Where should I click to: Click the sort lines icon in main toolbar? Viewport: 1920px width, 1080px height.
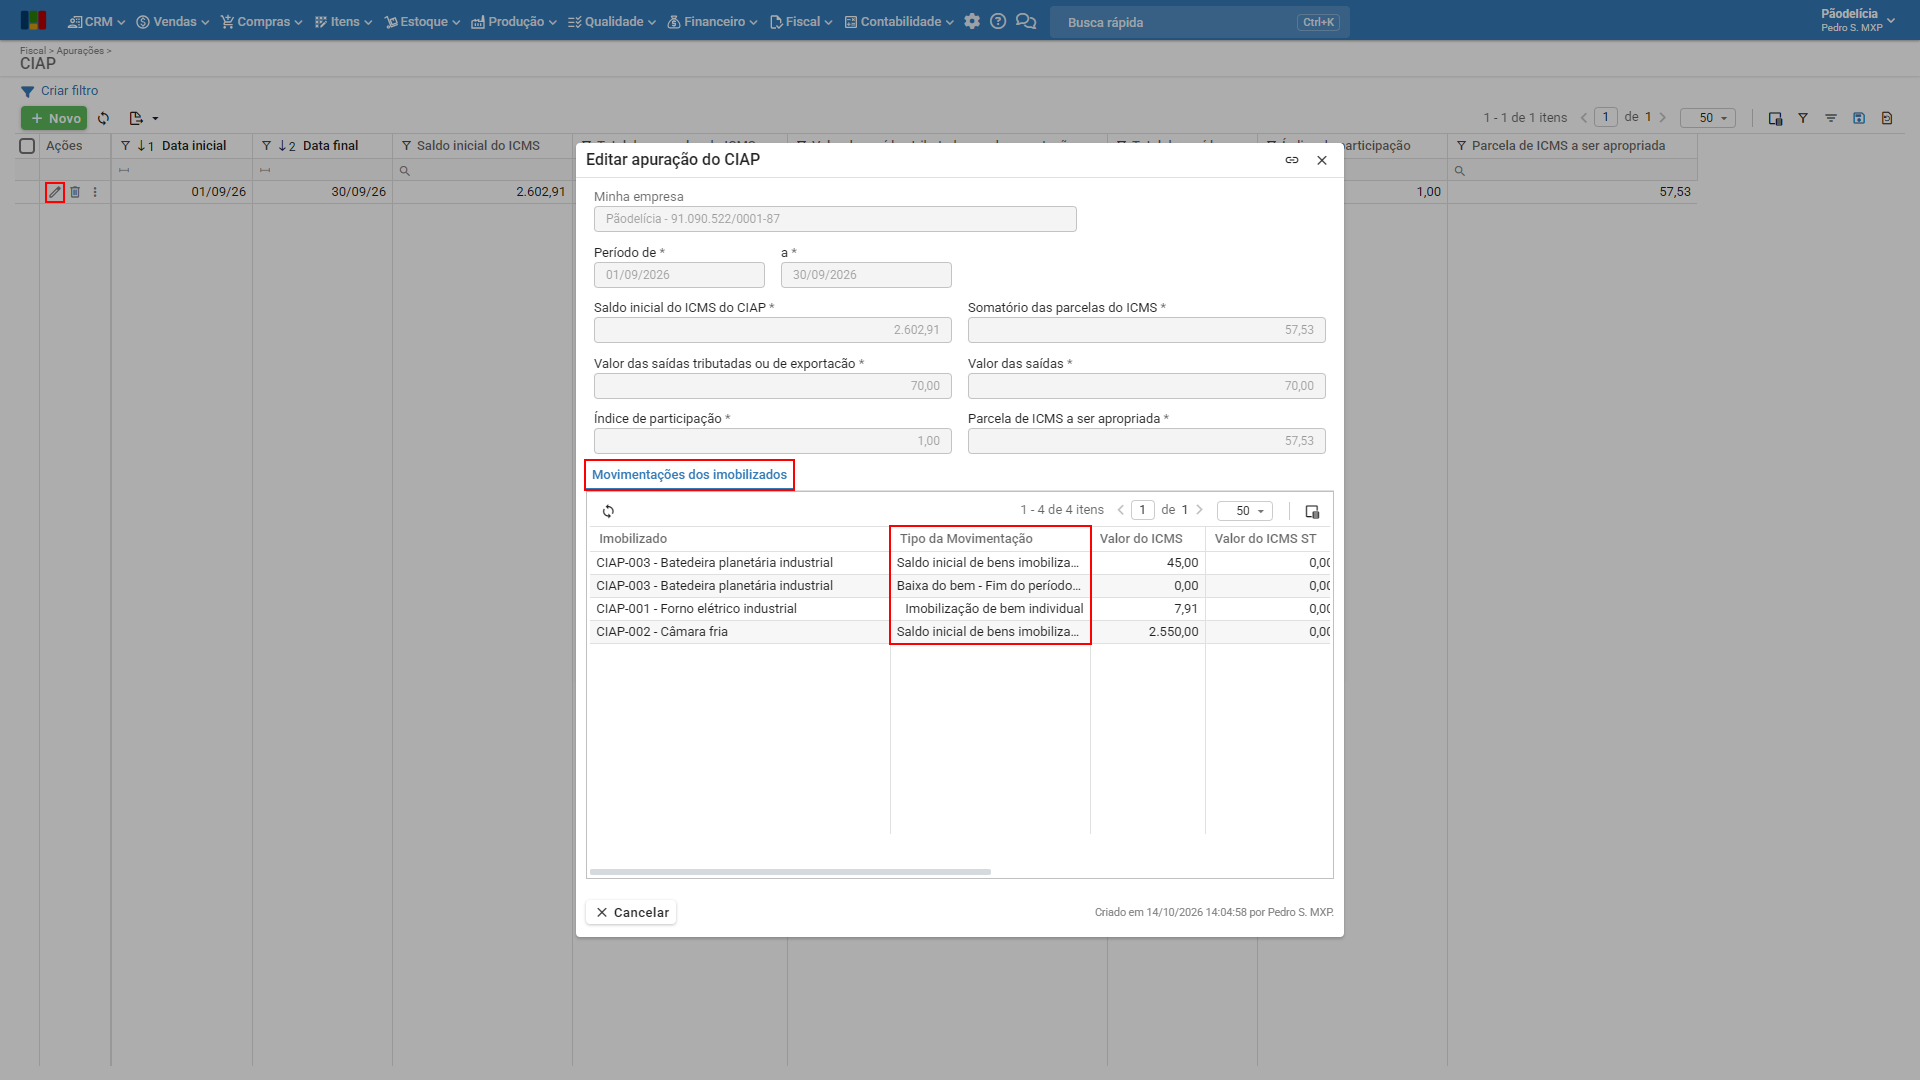tap(1831, 118)
